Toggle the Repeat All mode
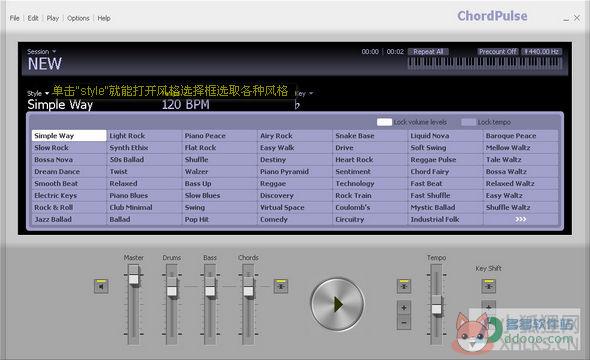This screenshot has width=590, height=360. [429, 52]
